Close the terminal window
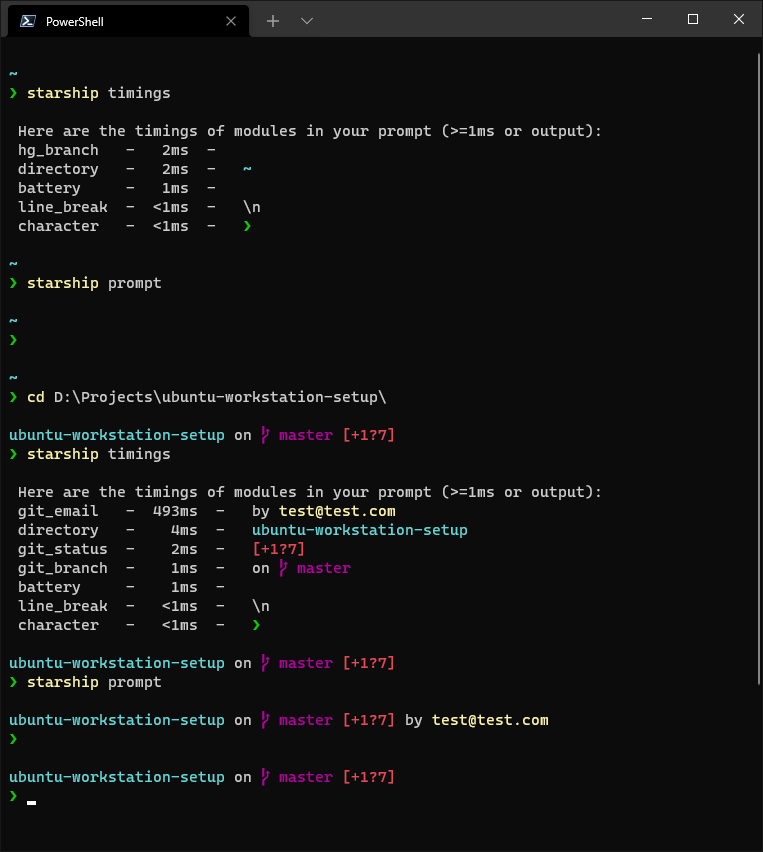This screenshot has width=763, height=852. coord(739,19)
